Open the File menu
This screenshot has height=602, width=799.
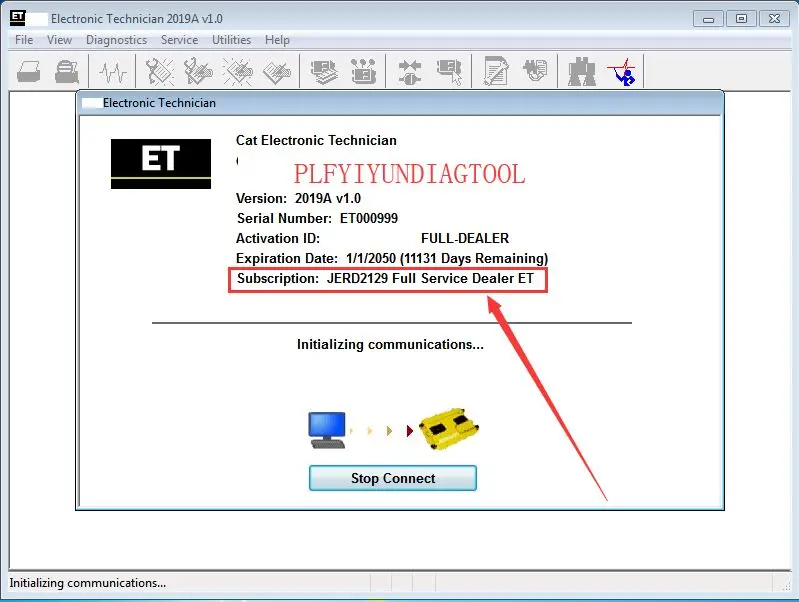click(24, 40)
